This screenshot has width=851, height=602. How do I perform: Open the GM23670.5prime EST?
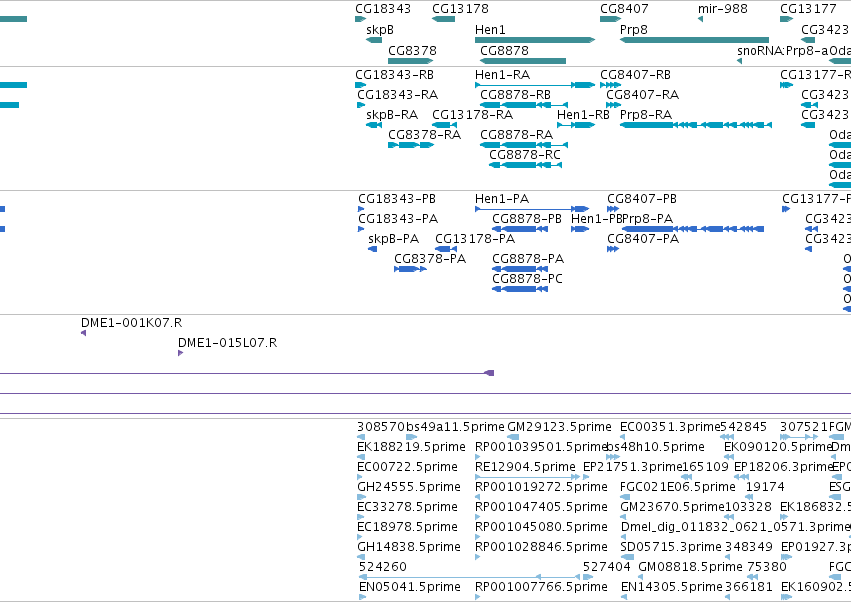pyautogui.click(x=672, y=508)
